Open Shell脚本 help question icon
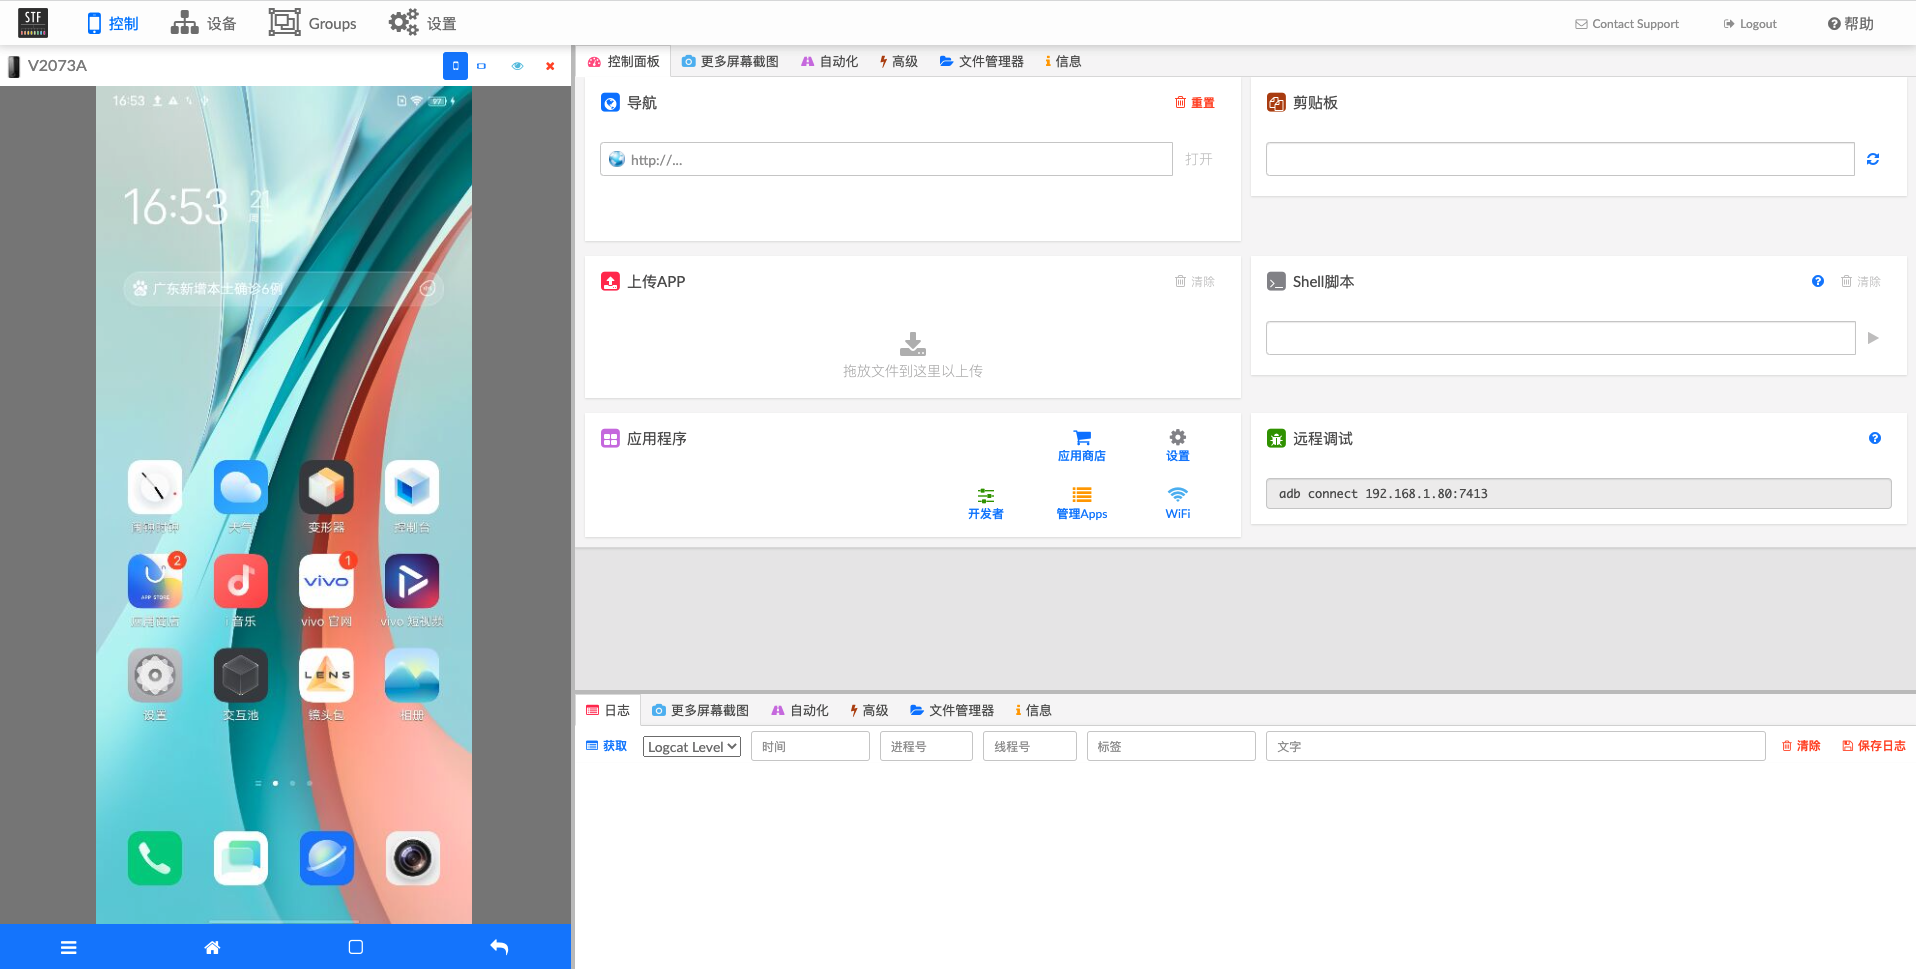Image resolution: width=1916 pixels, height=969 pixels. (x=1818, y=282)
